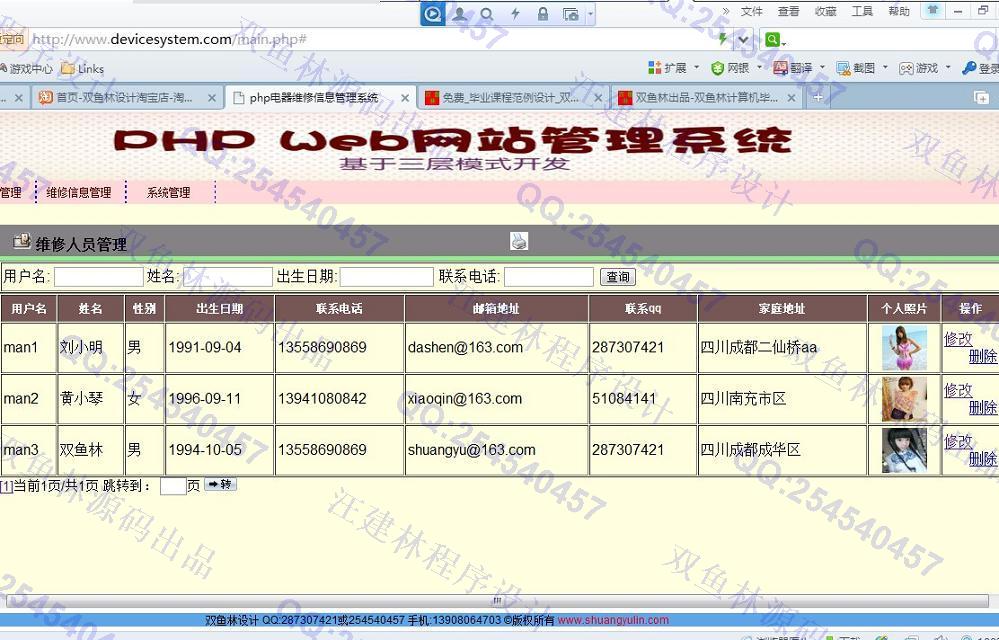Open the dropdown arrow next to 翻译
999x640 pixels.
click(822, 68)
